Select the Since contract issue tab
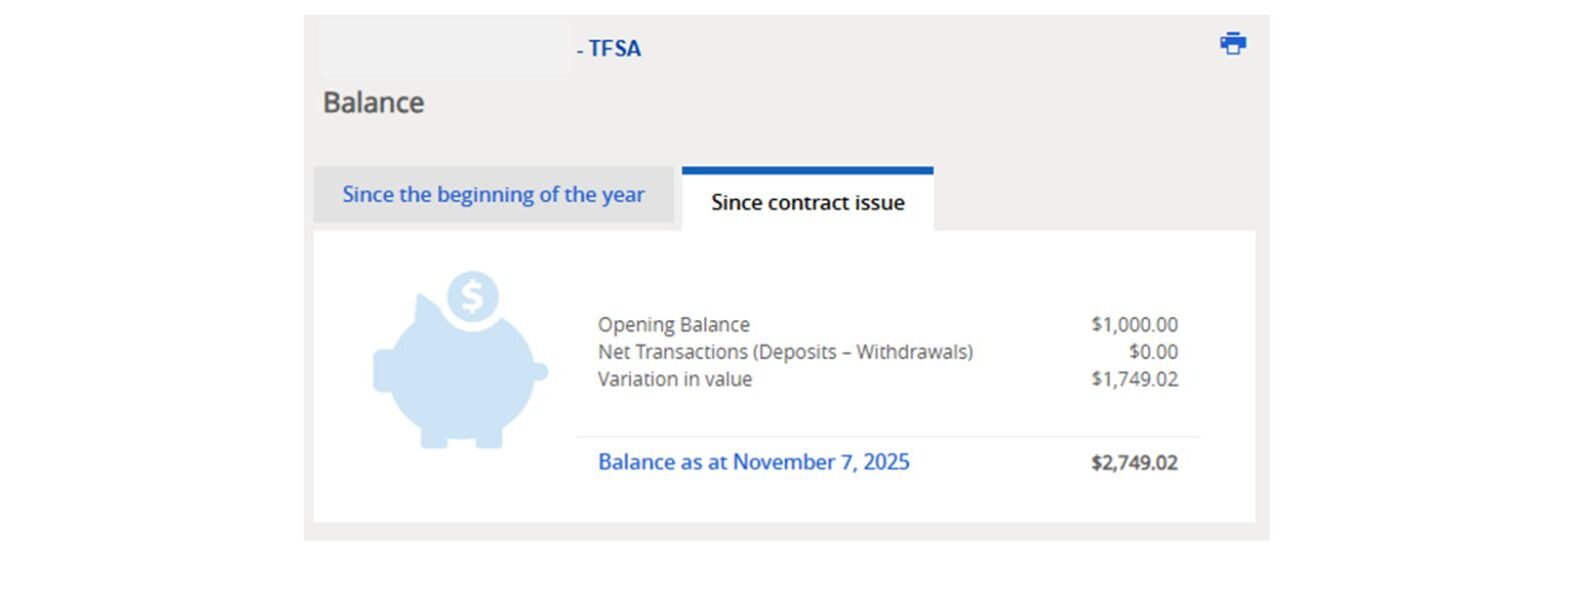 click(x=807, y=202)
